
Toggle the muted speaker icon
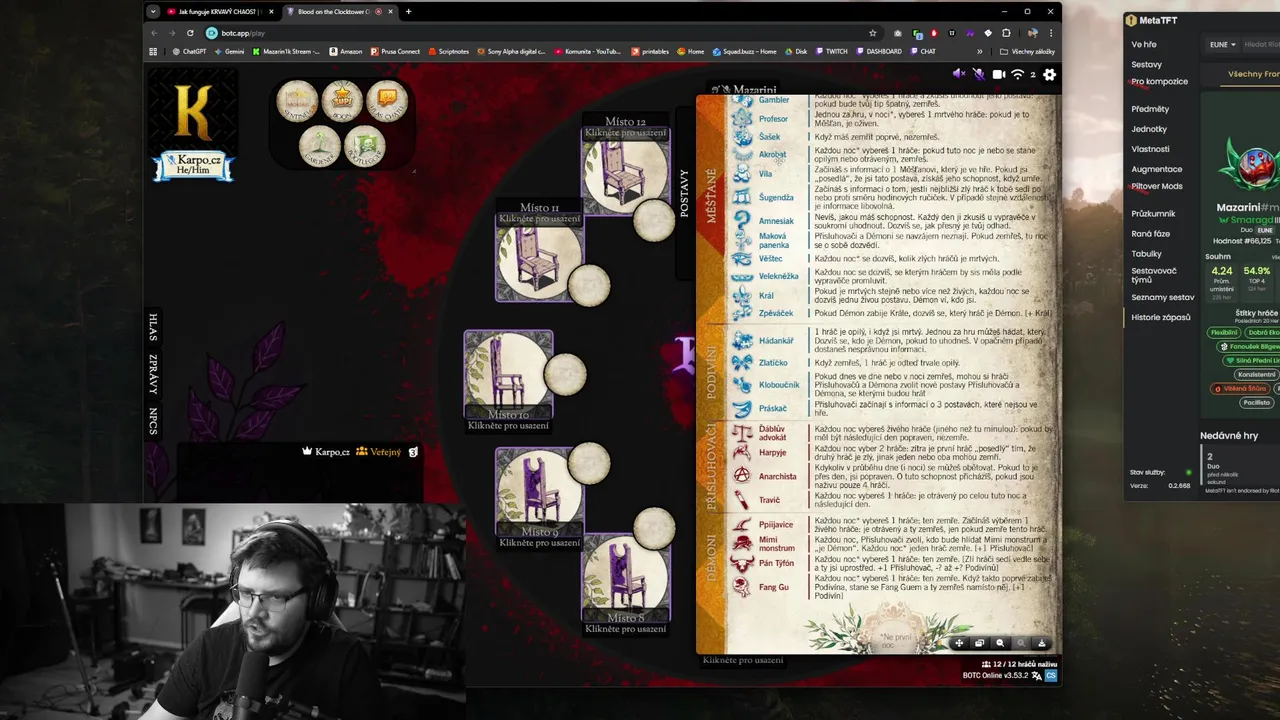pos(959,74)
